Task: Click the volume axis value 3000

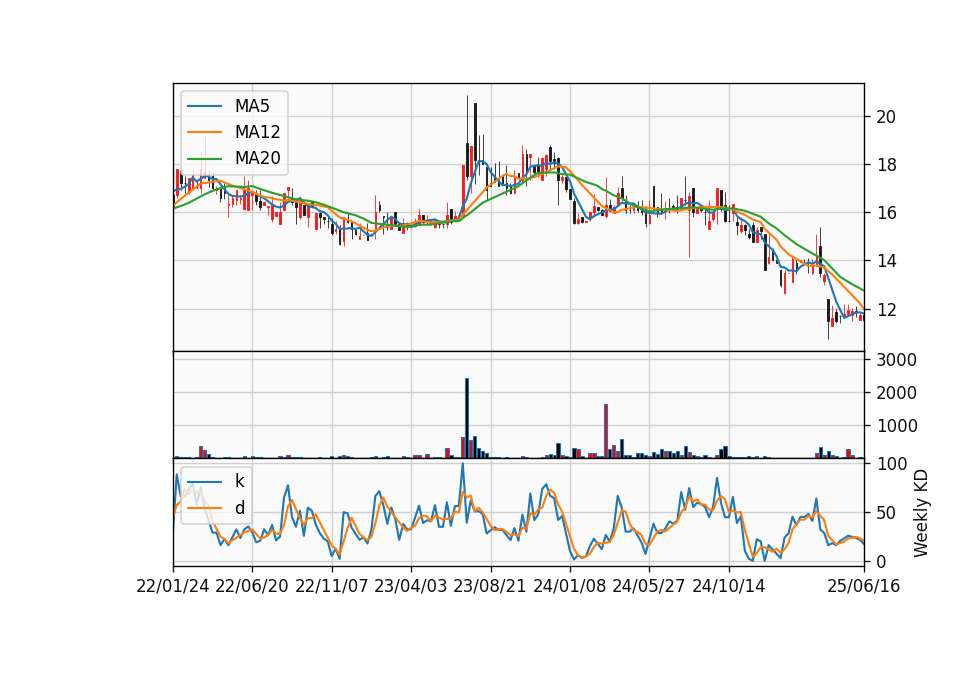Action: click(x=896, y=360)
